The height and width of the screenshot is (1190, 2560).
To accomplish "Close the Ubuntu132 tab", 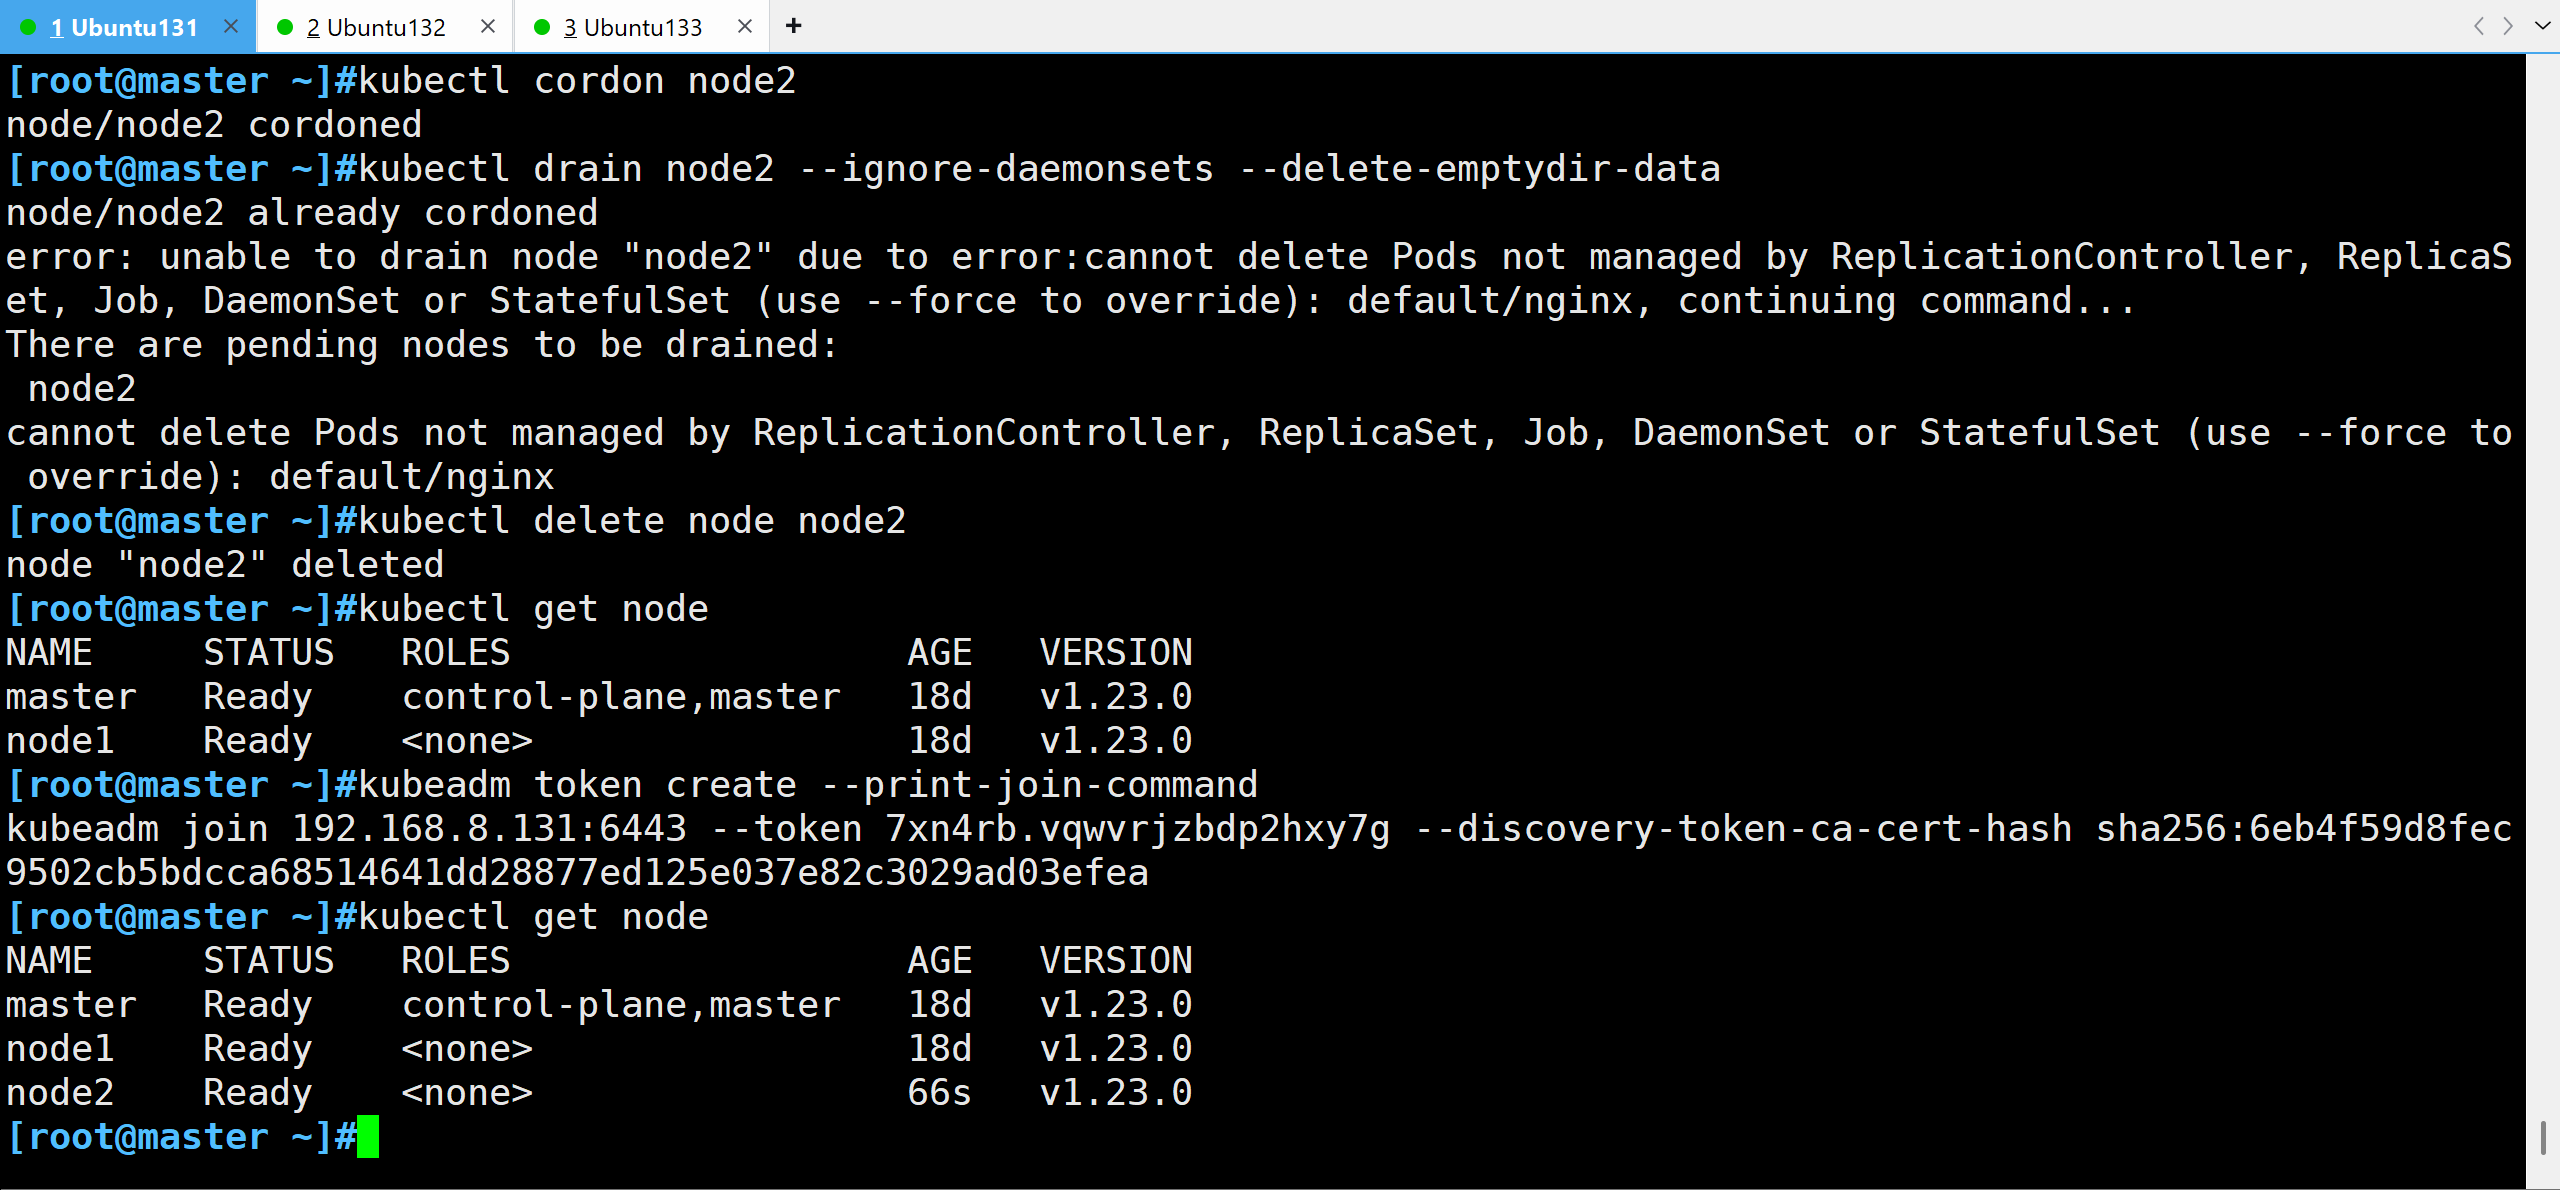I will 488,26.
